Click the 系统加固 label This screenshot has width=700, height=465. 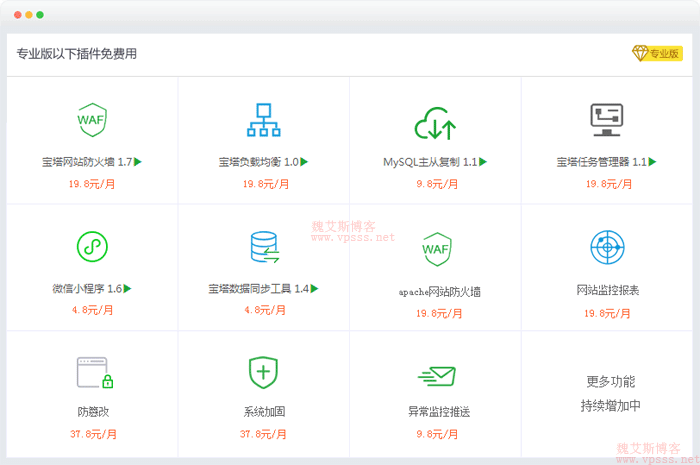[264, 411]
